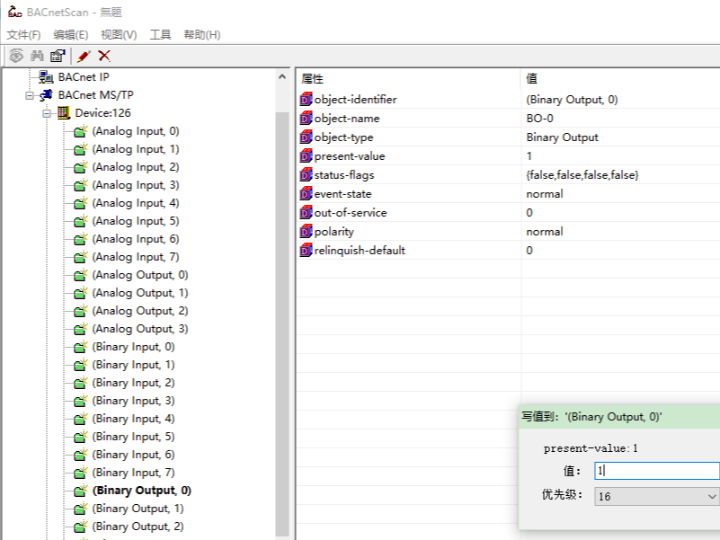Click the red X delete toolbar icon
Screen dimensions: 720x540
coord(104,56)
